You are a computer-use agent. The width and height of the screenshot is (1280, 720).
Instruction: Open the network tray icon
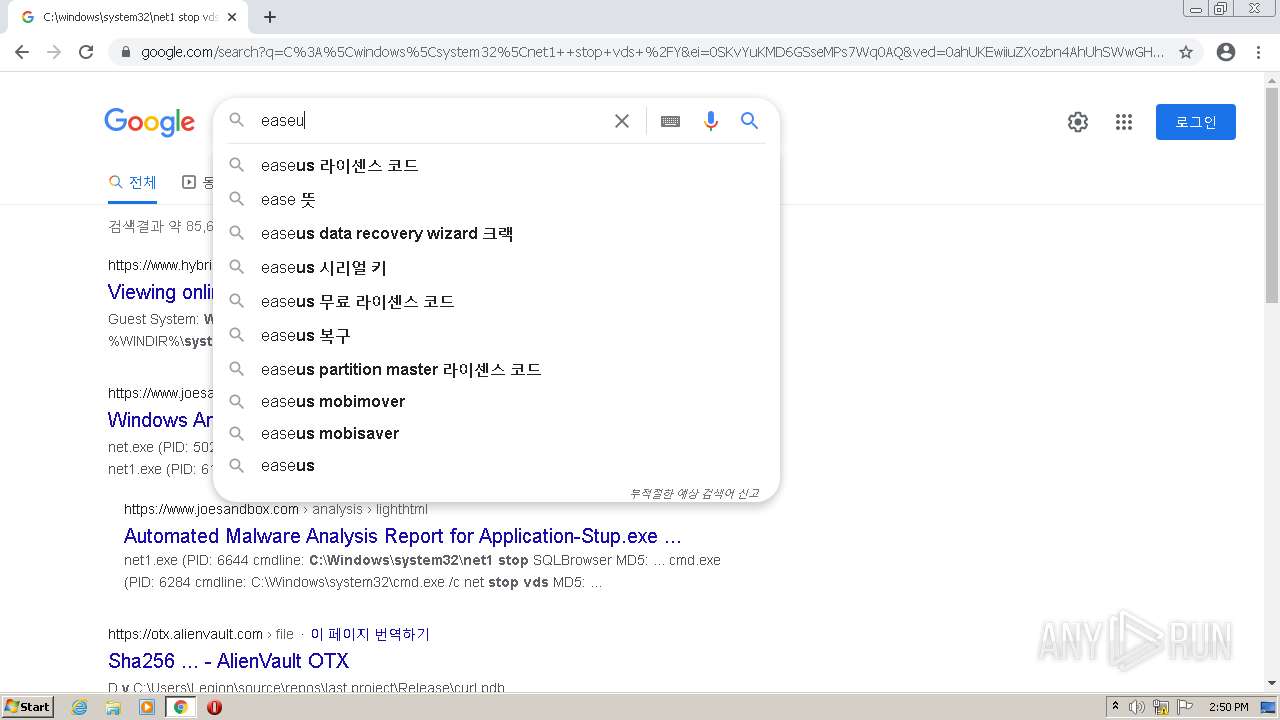coord(1161,707)
